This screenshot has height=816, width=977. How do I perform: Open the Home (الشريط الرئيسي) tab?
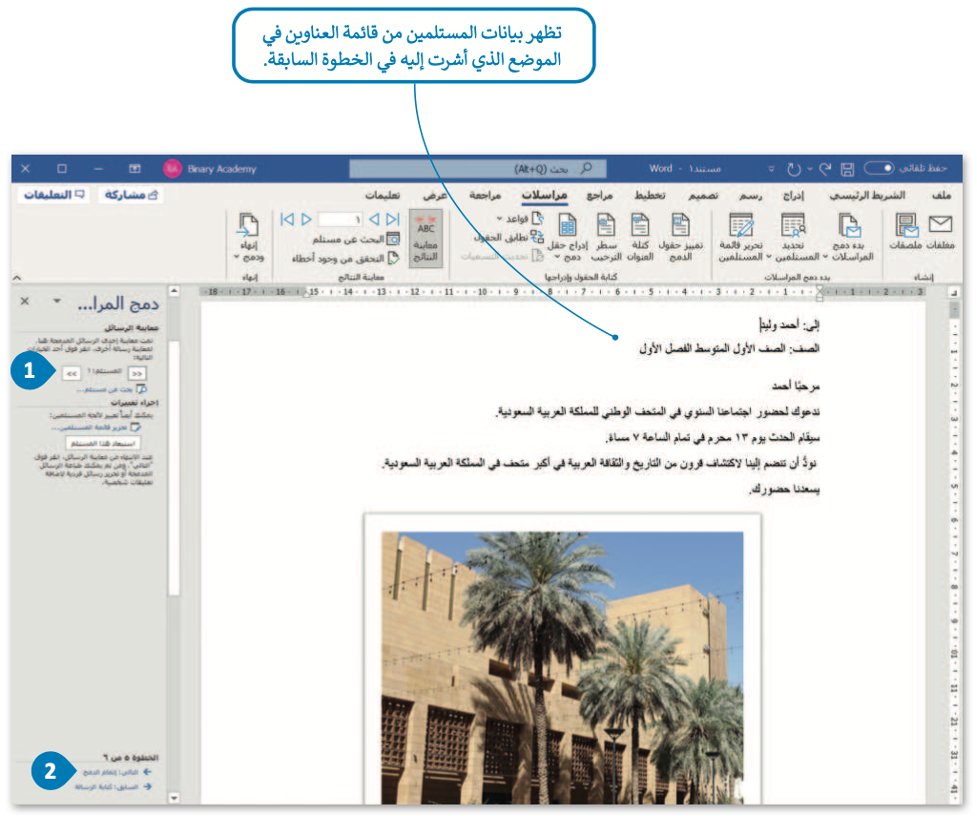click(867, 195)
